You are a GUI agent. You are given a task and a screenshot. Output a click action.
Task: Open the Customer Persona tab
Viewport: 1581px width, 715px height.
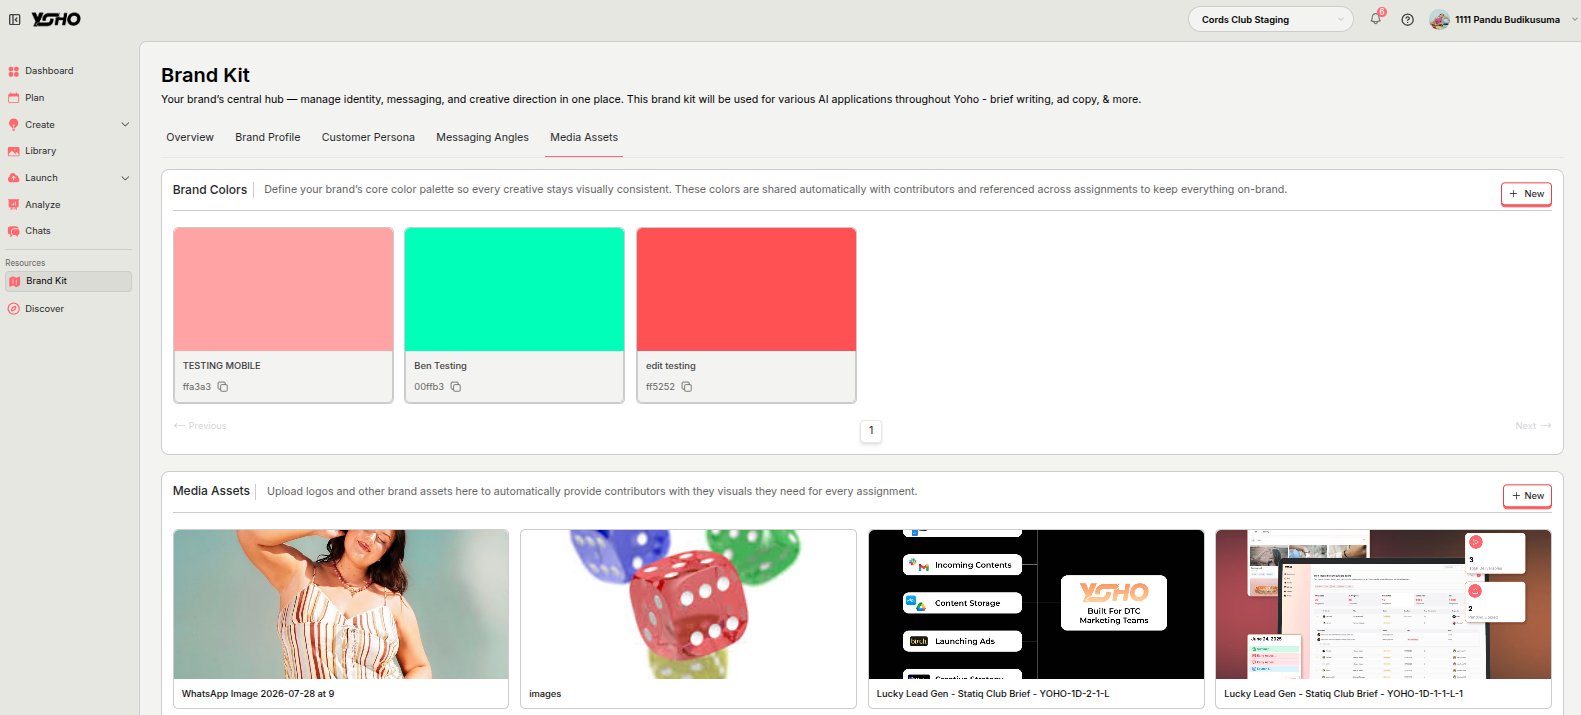368,138
